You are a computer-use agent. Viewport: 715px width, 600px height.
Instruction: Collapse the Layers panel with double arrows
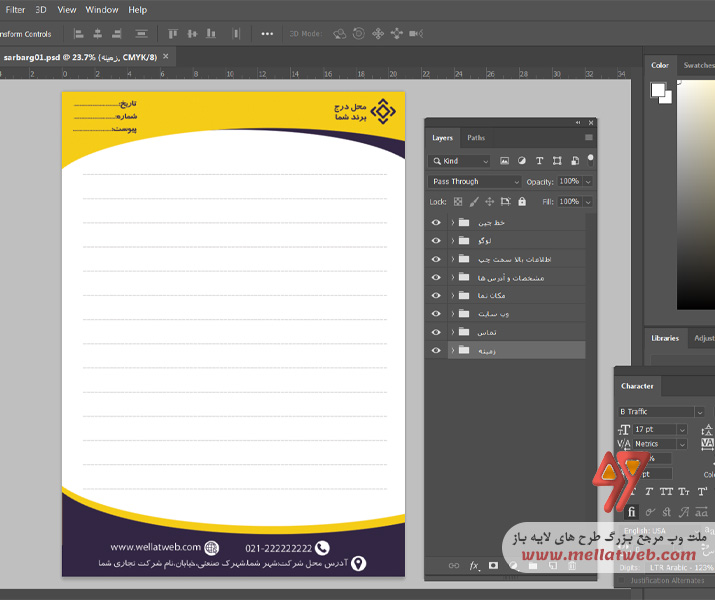coord(578,123)
